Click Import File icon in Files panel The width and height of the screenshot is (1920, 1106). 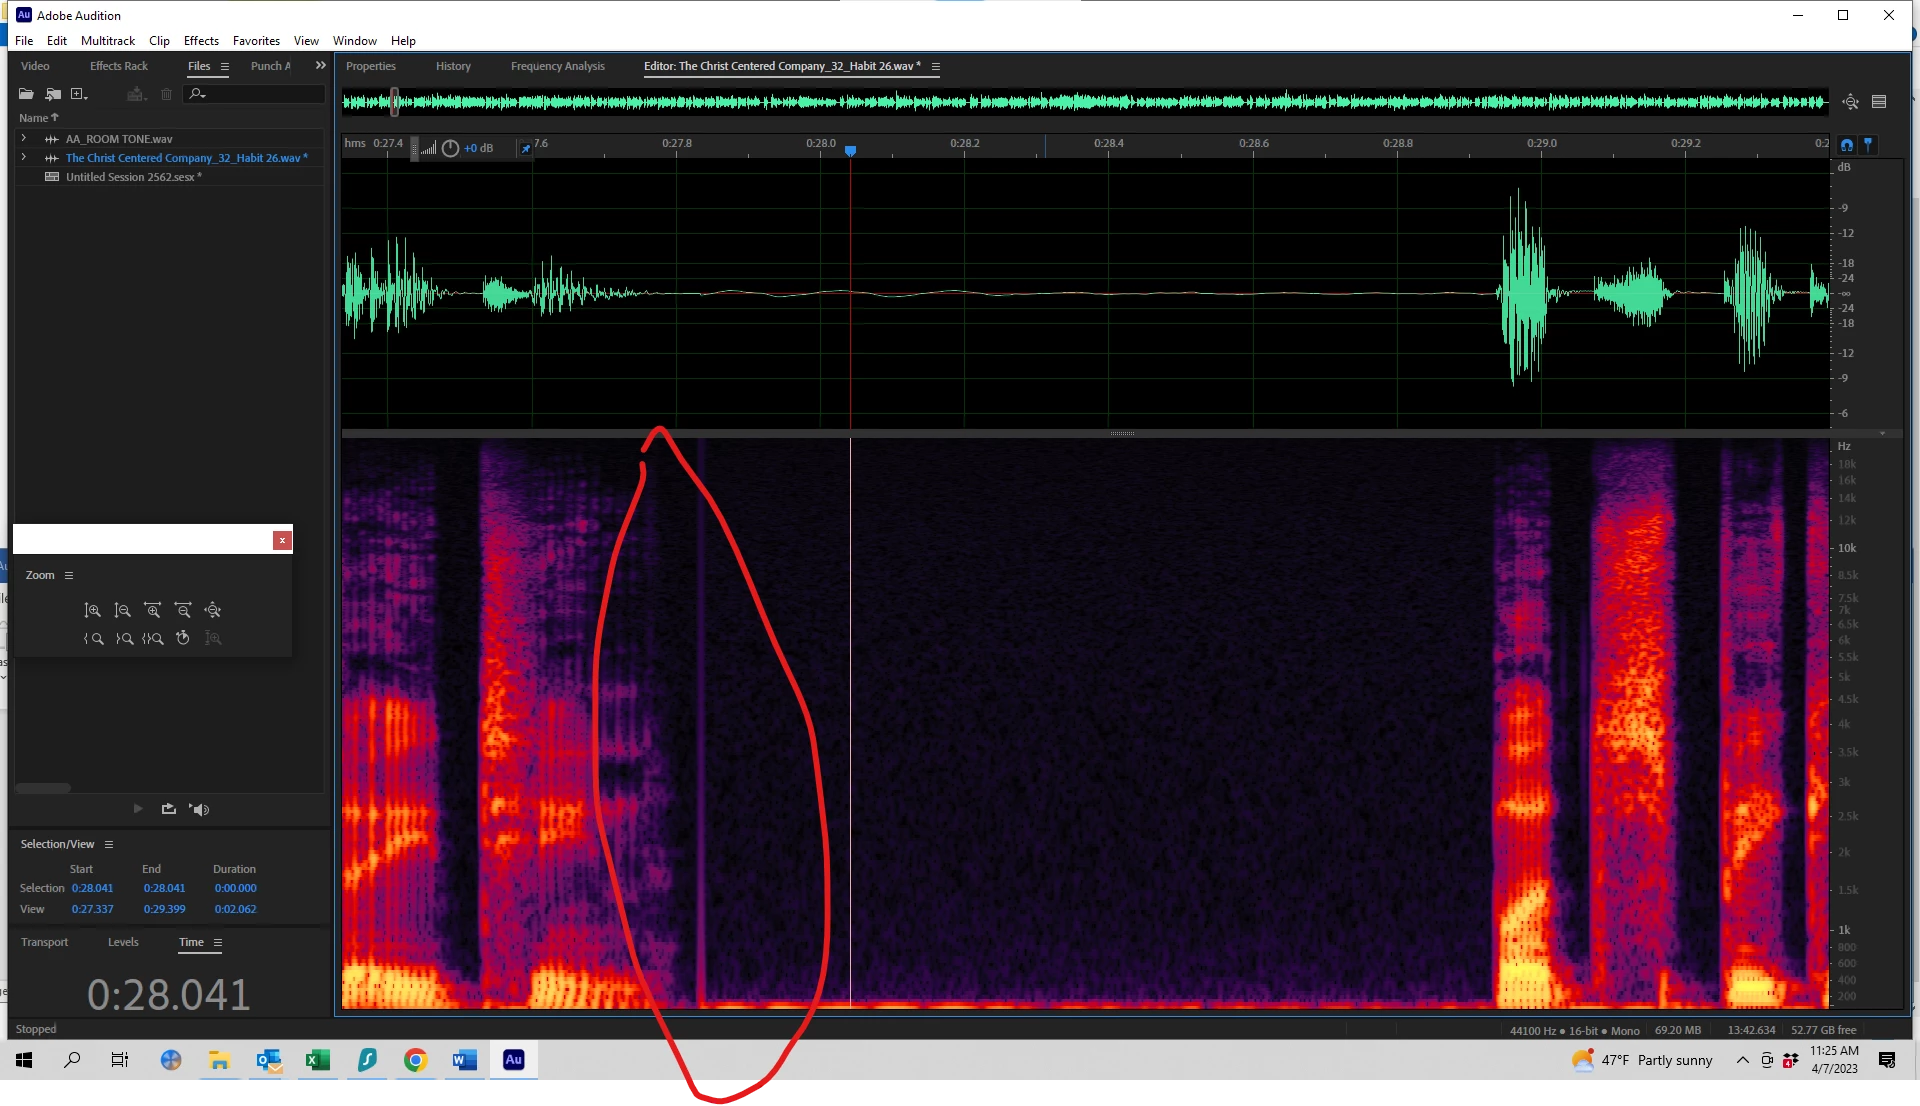click(53, 94)
